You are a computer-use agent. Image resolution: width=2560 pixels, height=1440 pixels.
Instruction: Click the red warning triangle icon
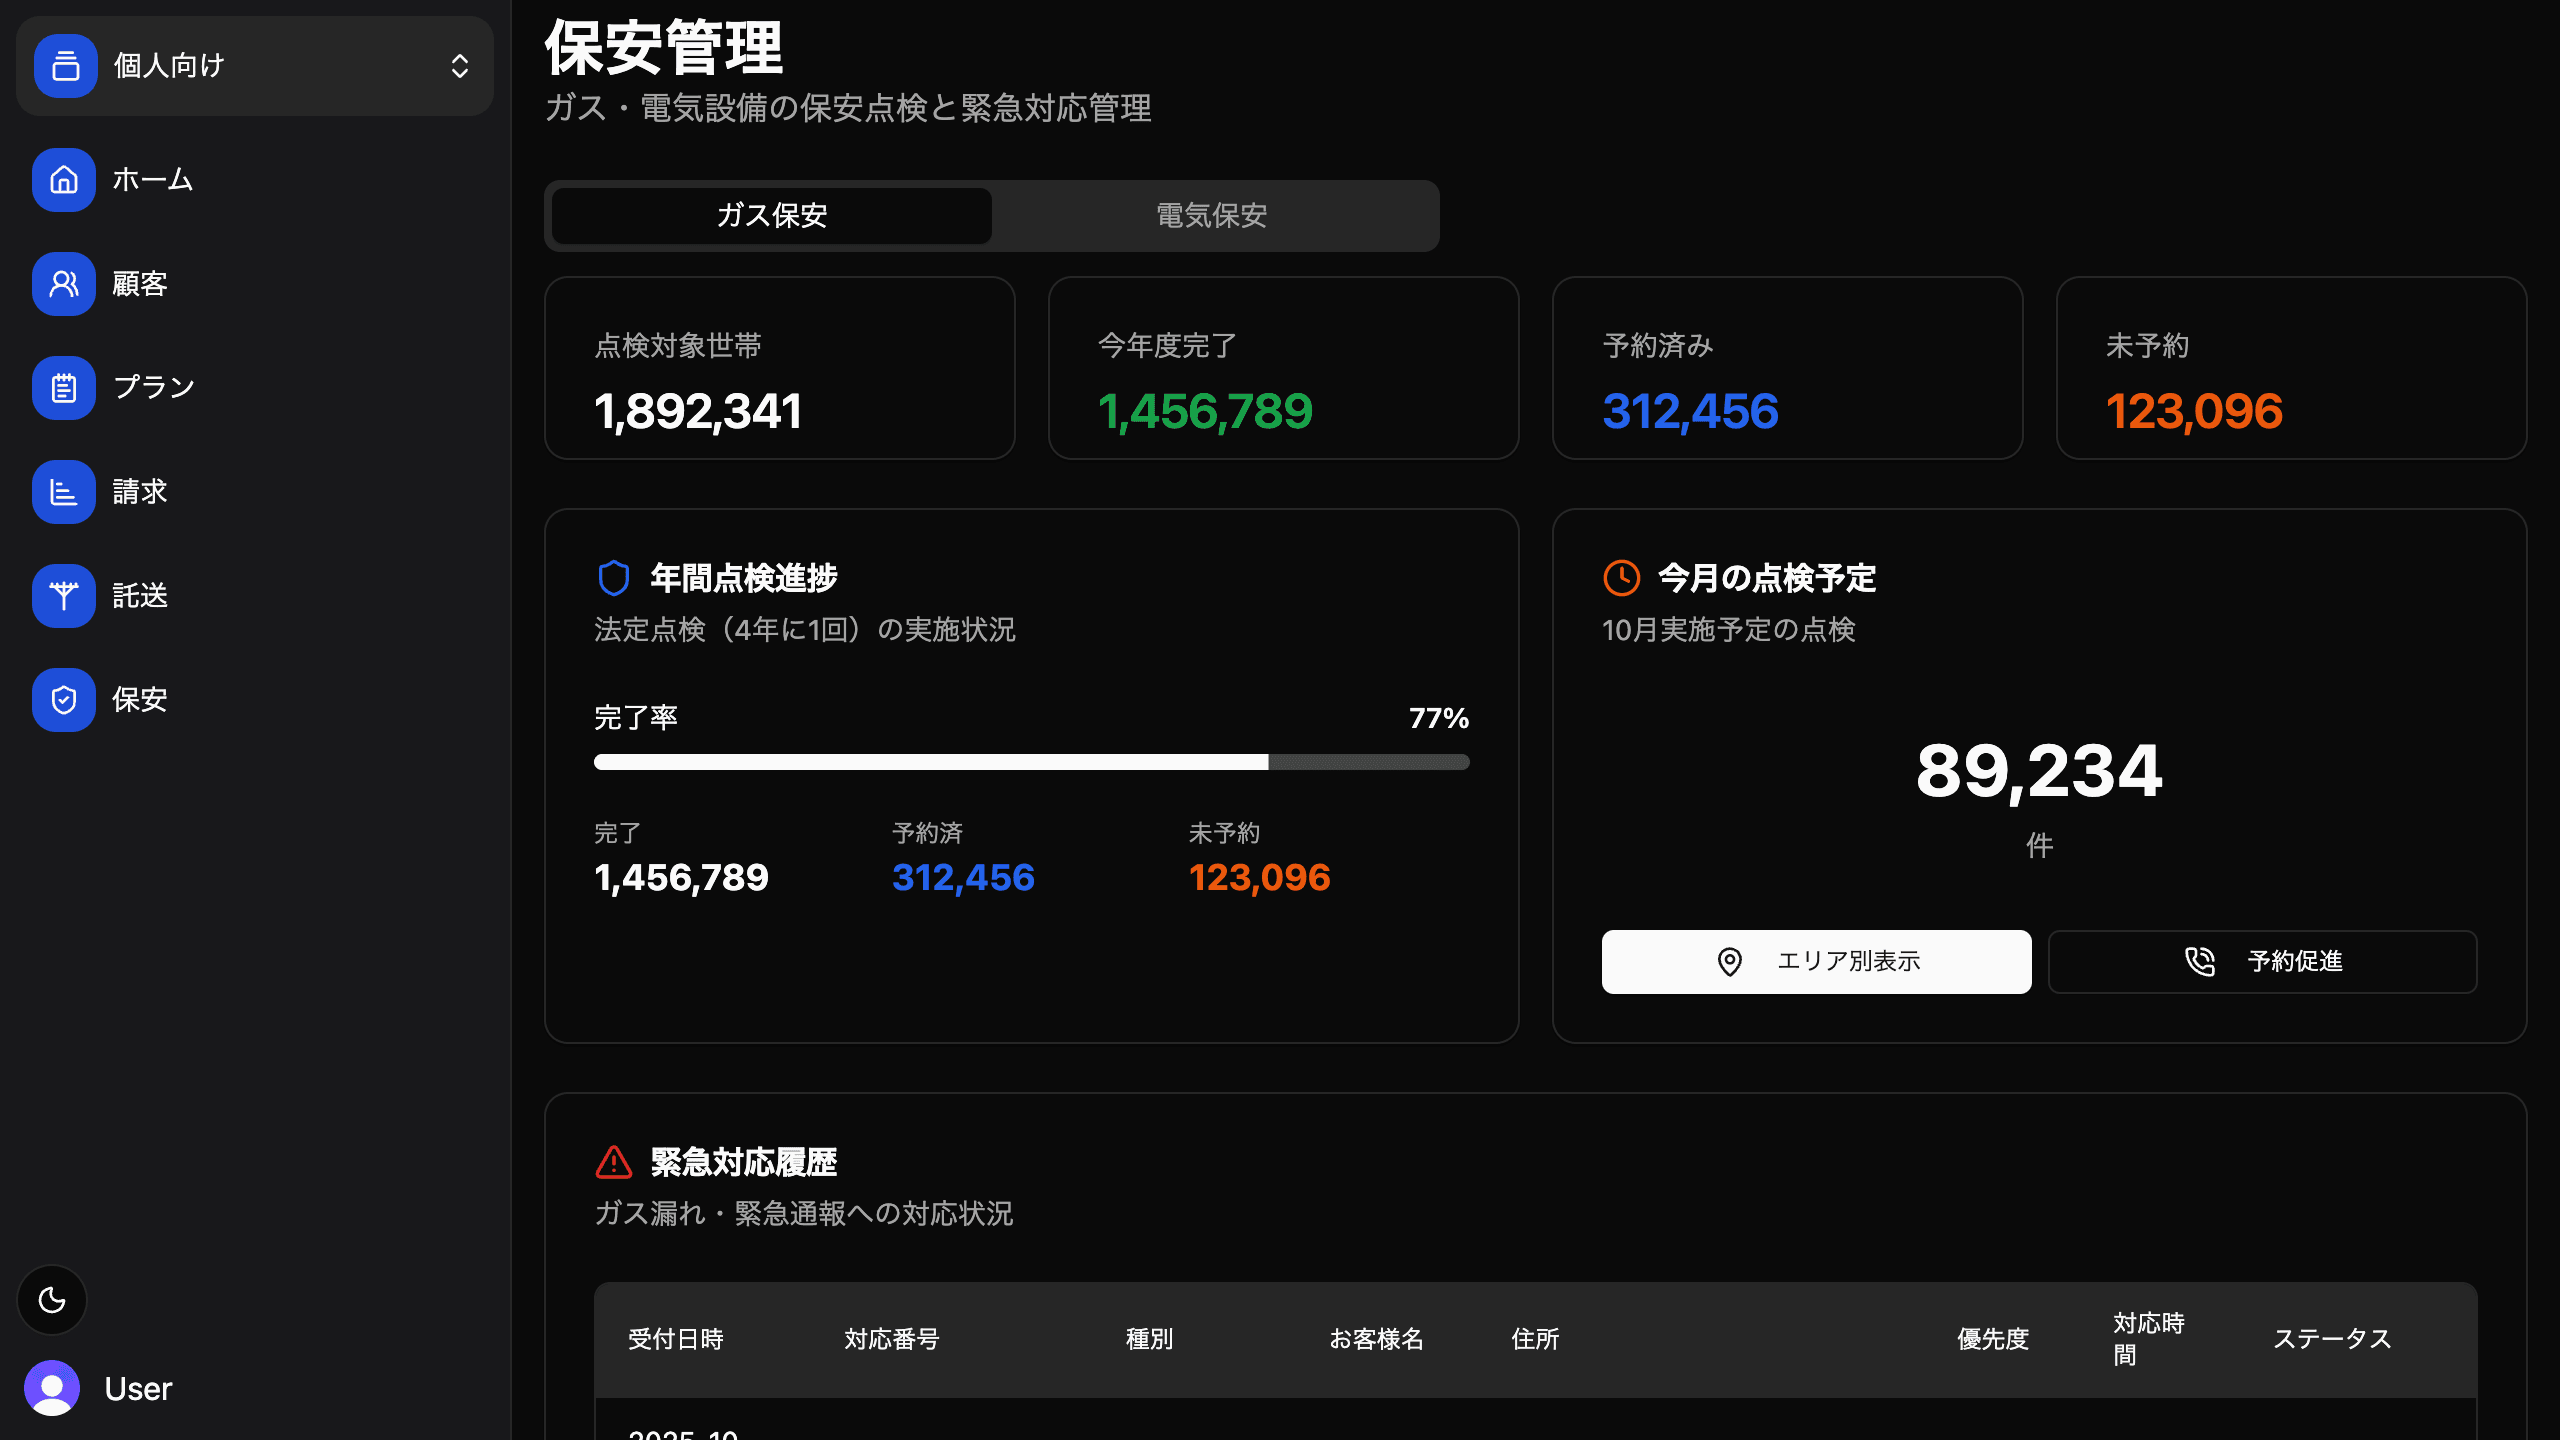[x=614, y=1162]
